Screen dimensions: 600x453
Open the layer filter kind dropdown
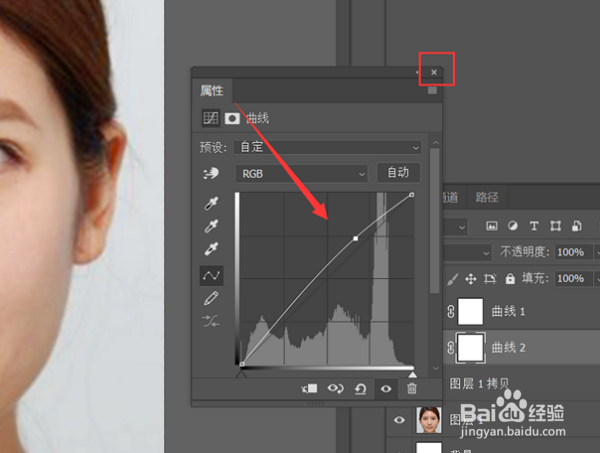click(456, 227)
